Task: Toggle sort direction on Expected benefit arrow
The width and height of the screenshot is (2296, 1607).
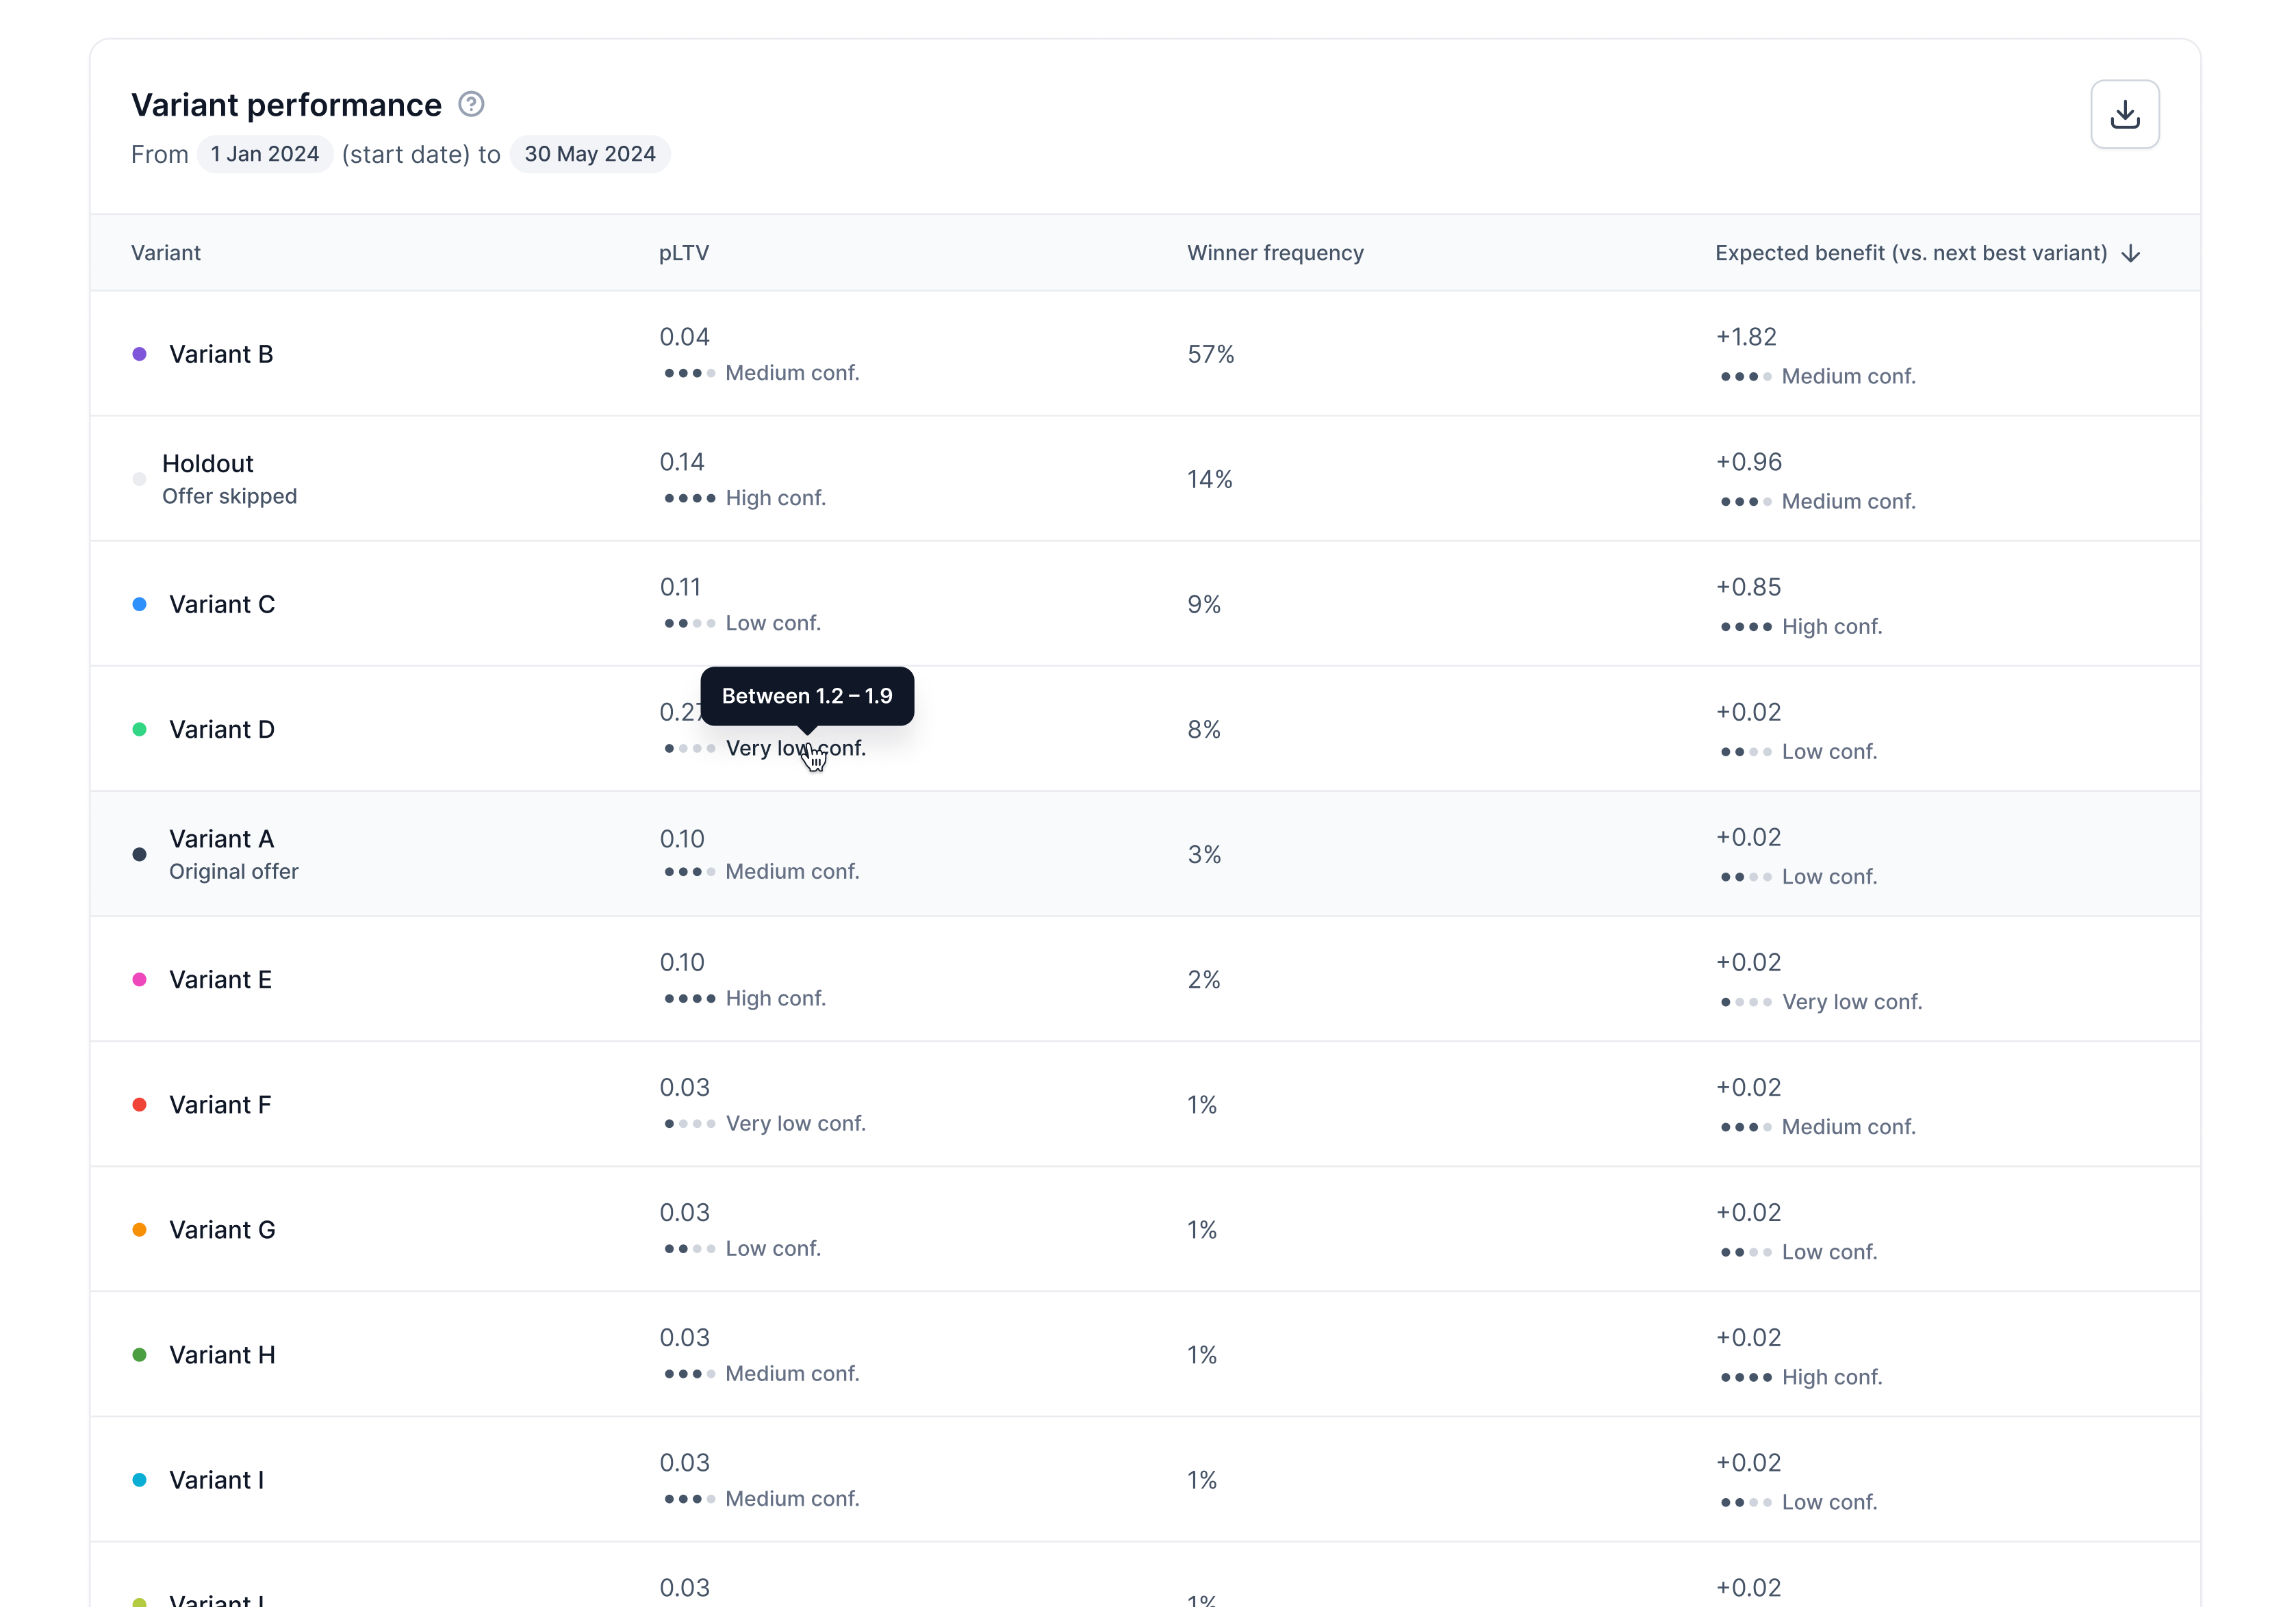Action: coord(2131,253)
